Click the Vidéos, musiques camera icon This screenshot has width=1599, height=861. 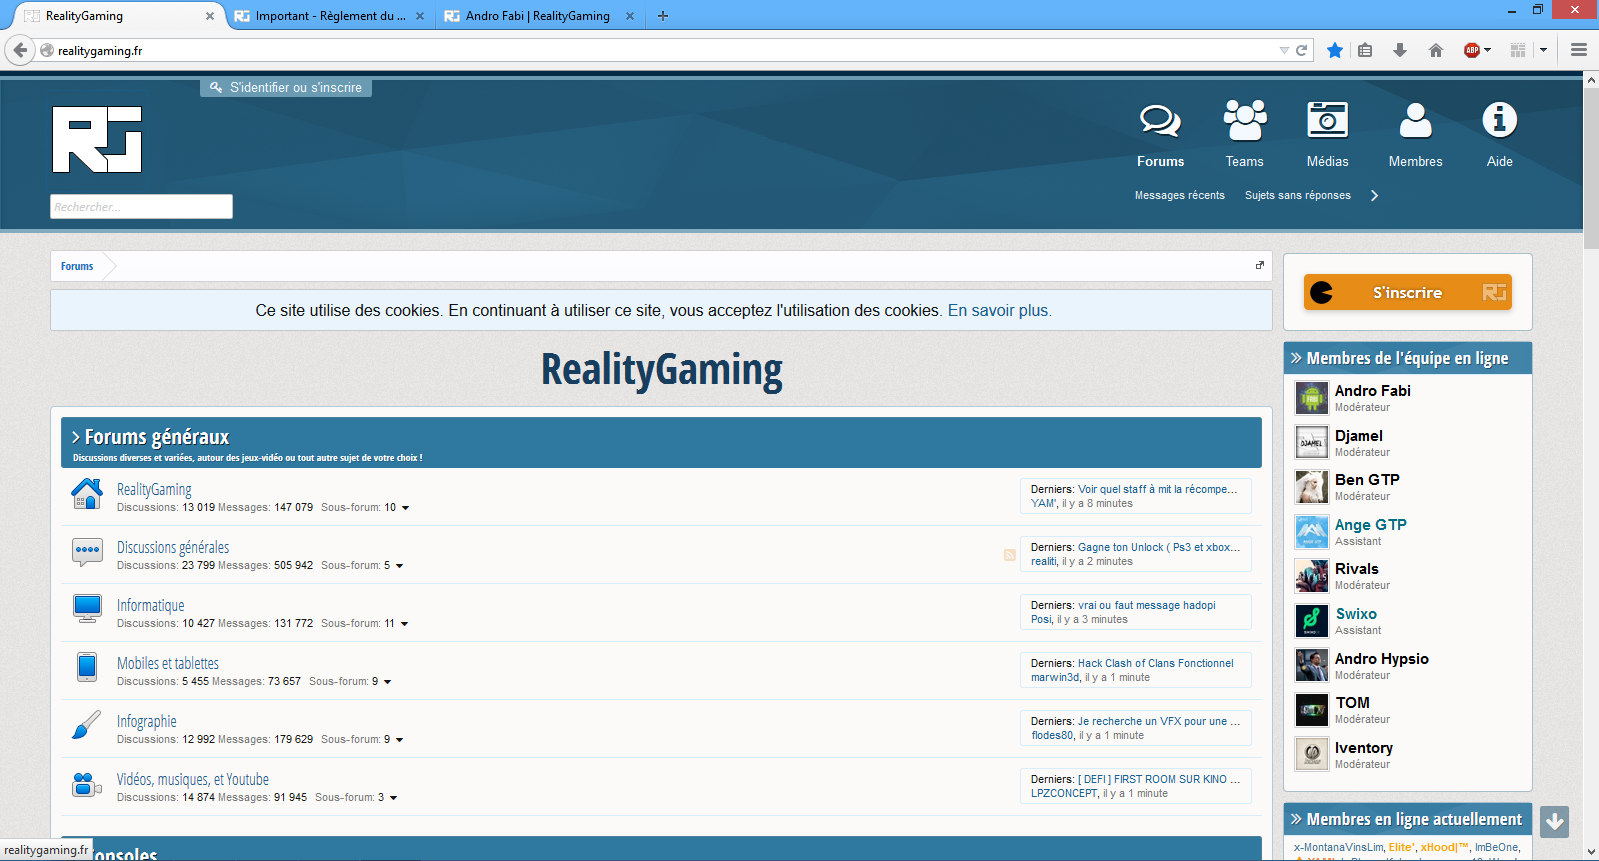pyautogui.click(x=87, y=784)
